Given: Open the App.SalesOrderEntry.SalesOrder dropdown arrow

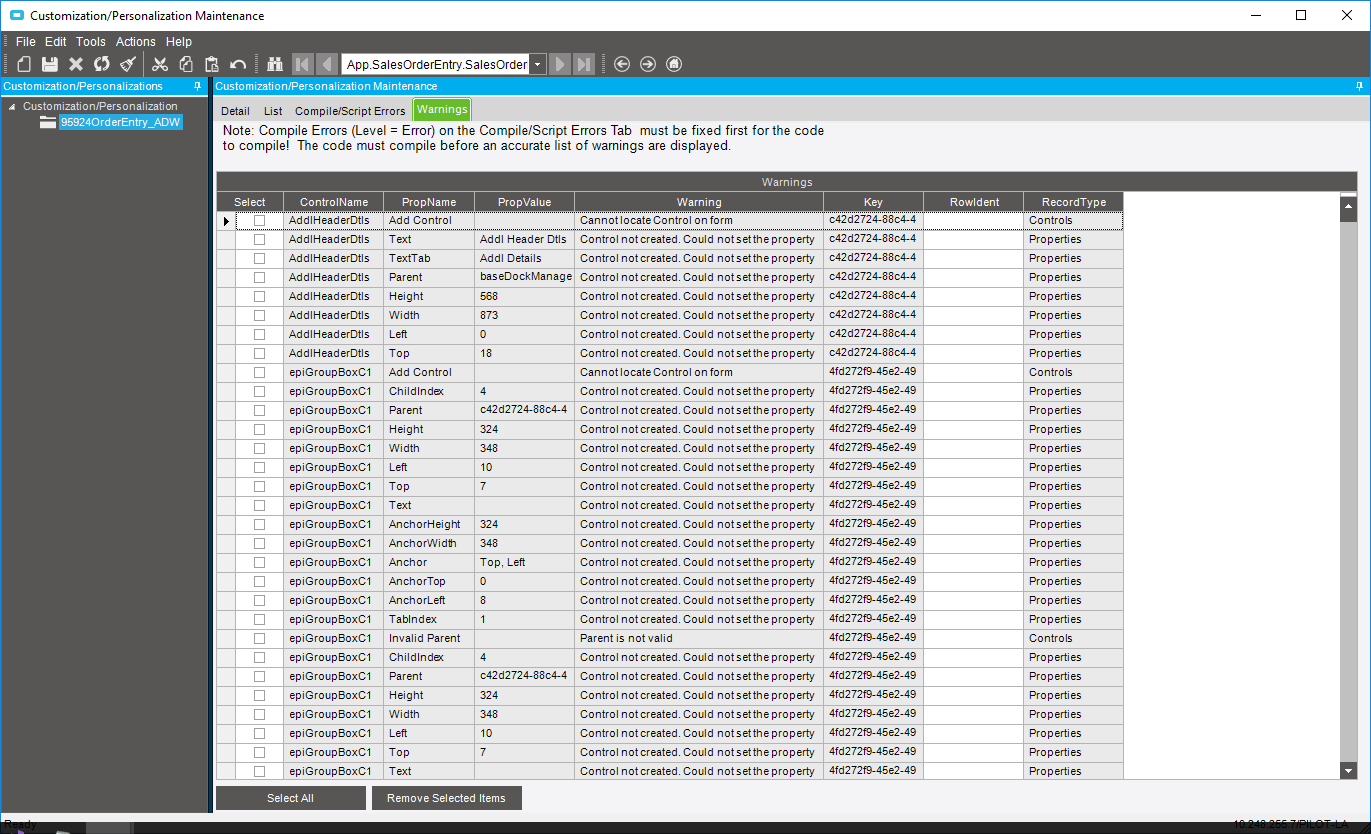Looking at the screenshot, I should 538,64.
